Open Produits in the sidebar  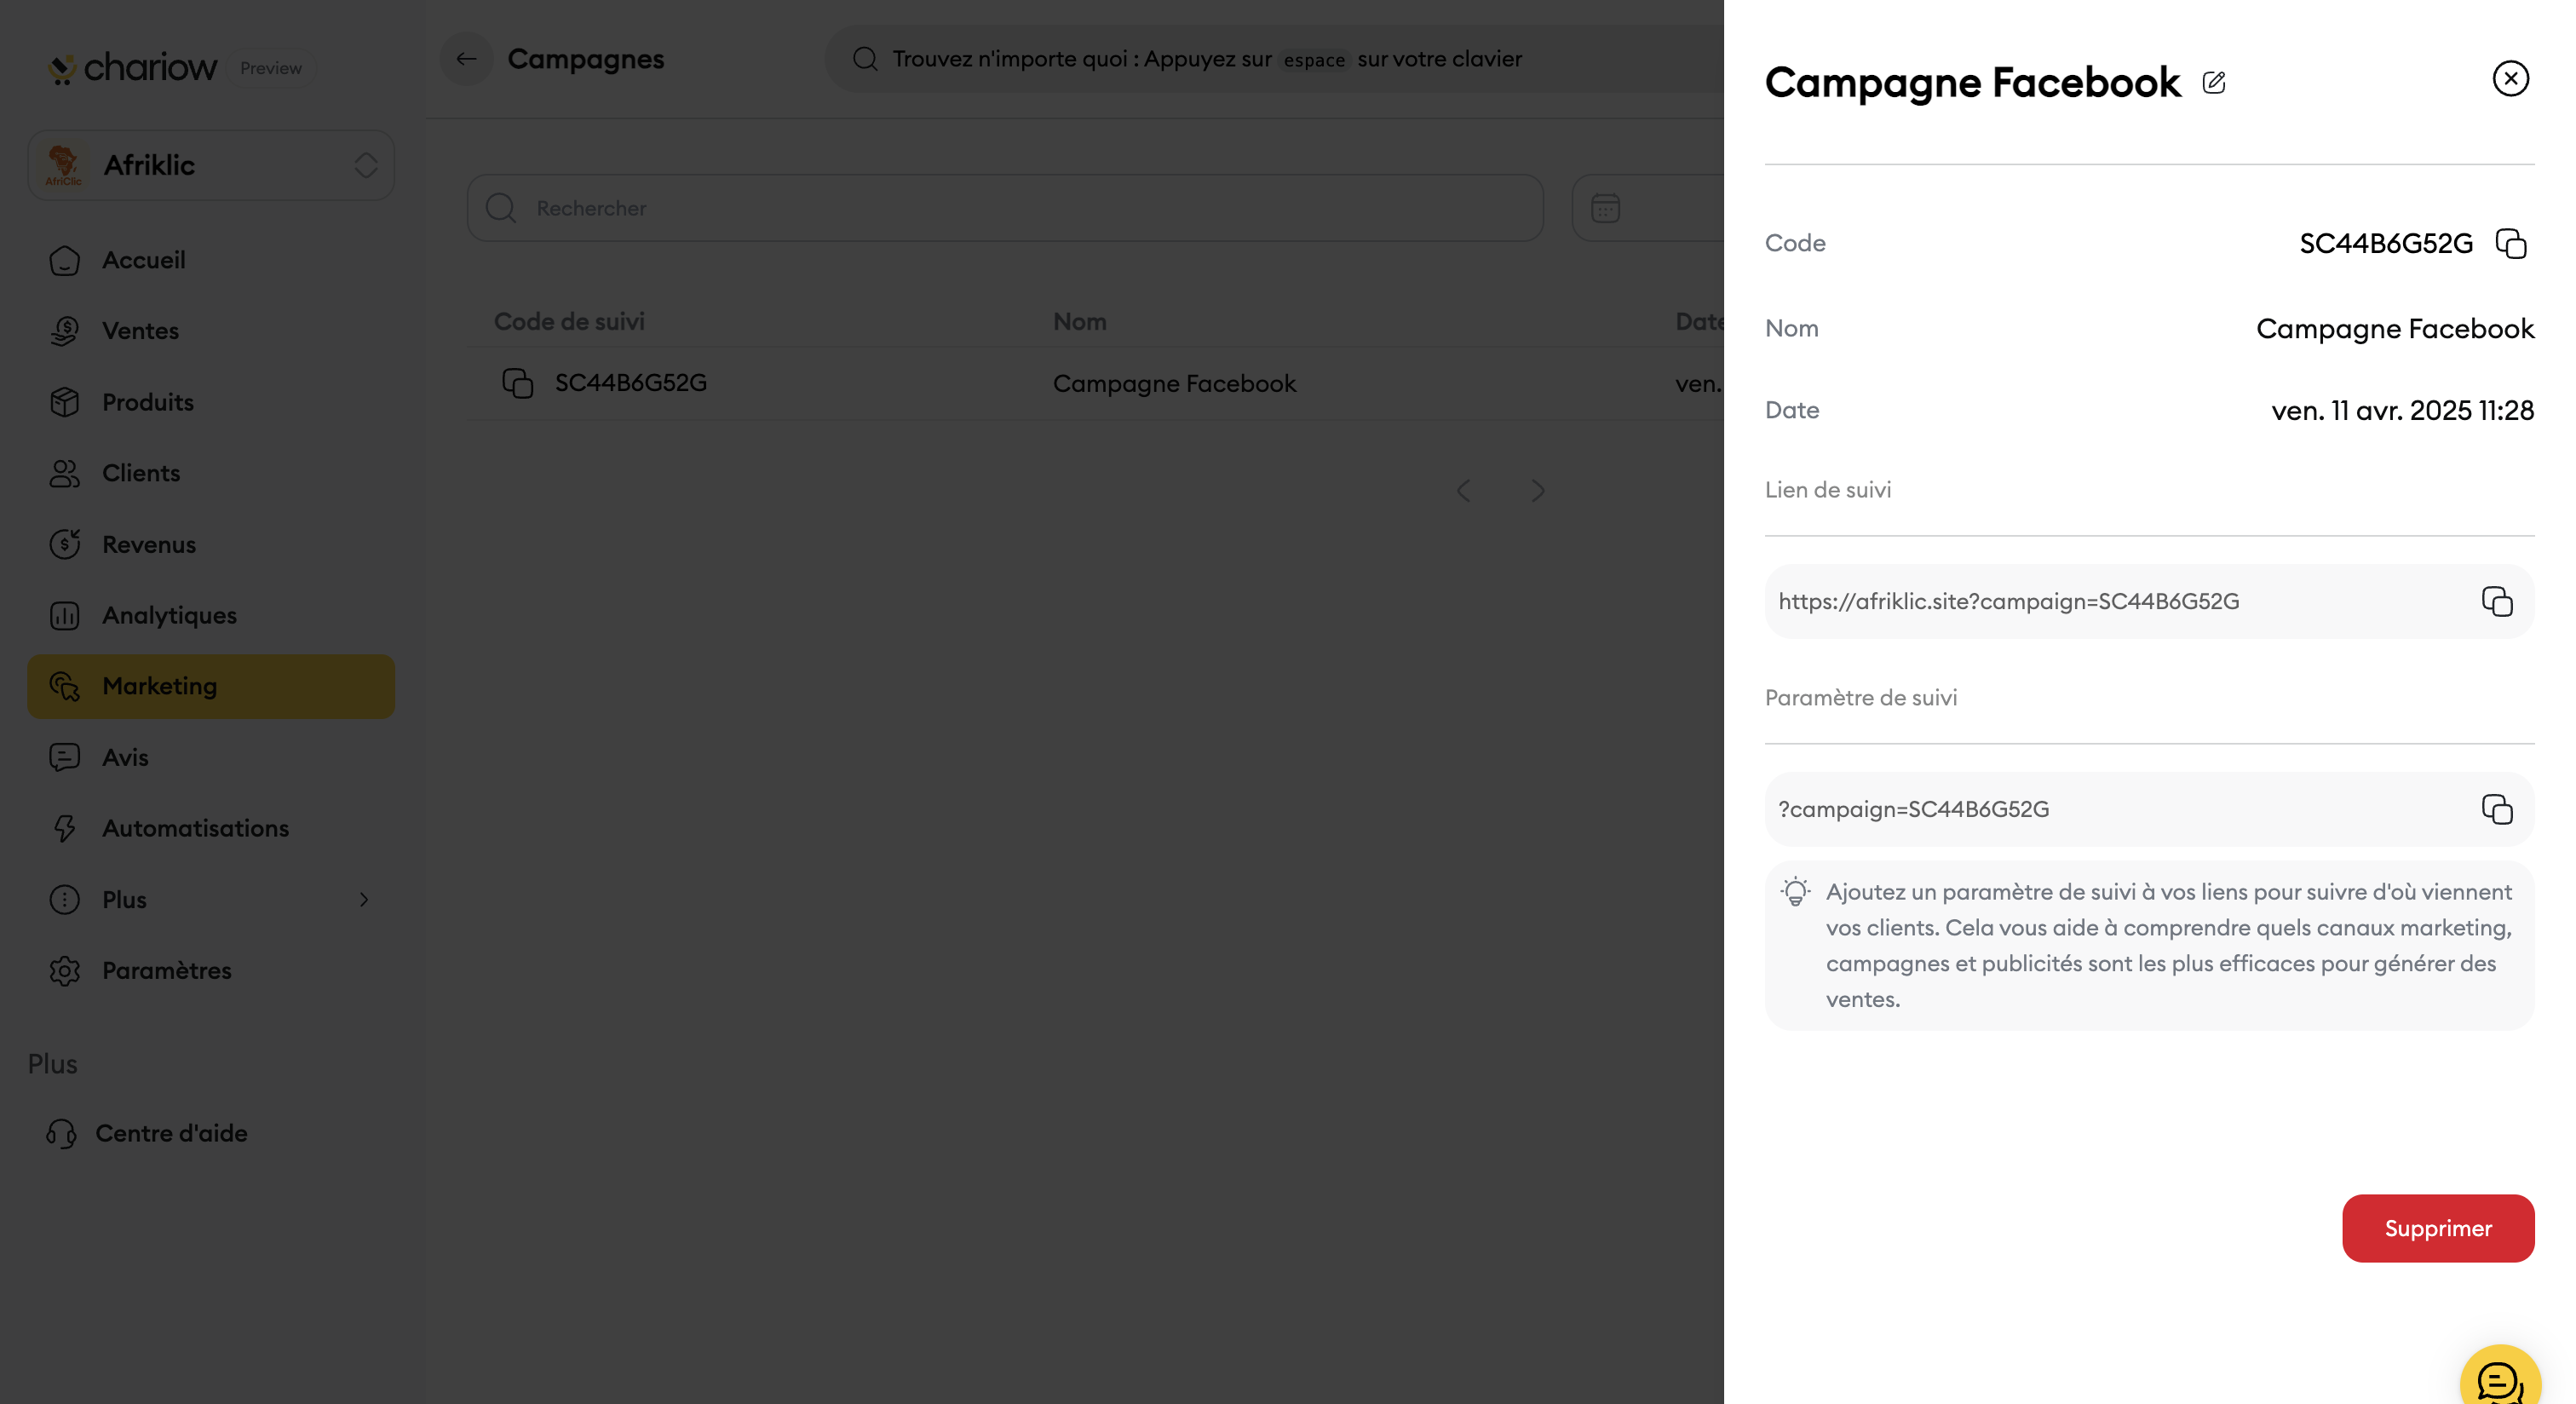coord(211,402)
